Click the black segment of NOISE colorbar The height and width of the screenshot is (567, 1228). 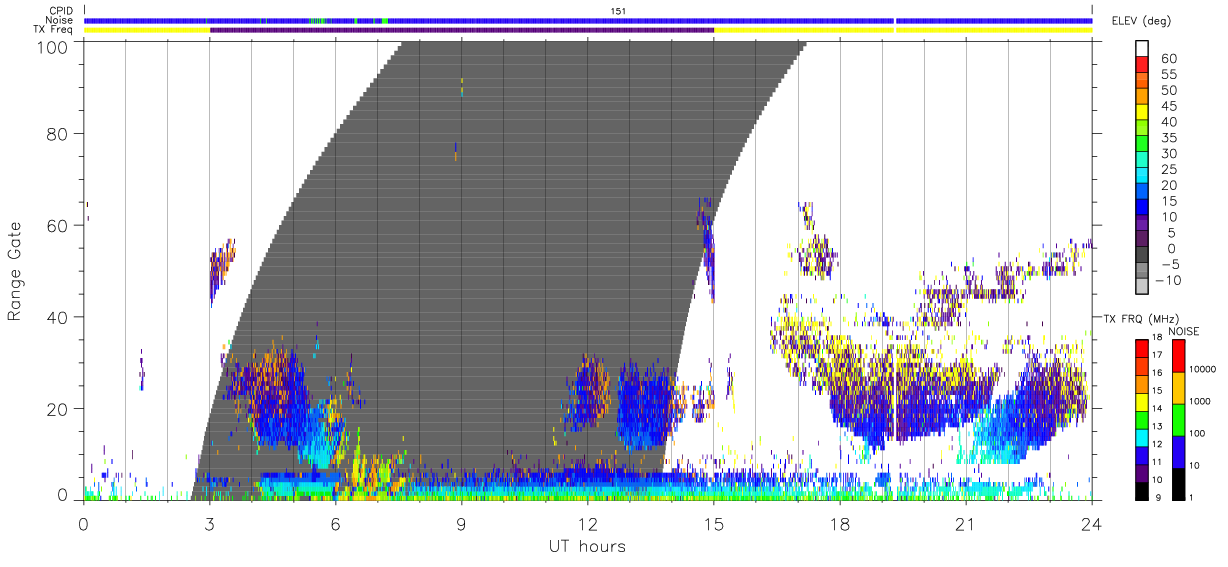pos(1177,484)
